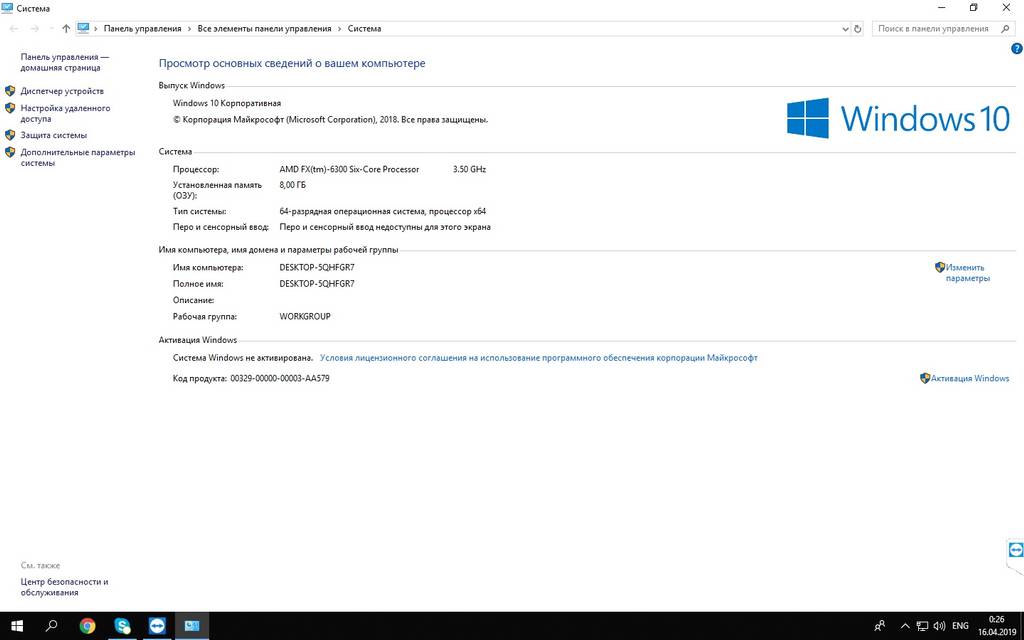1024x640 pixels.
Task: Open the network icon in the tray
Action: [922, 626]
